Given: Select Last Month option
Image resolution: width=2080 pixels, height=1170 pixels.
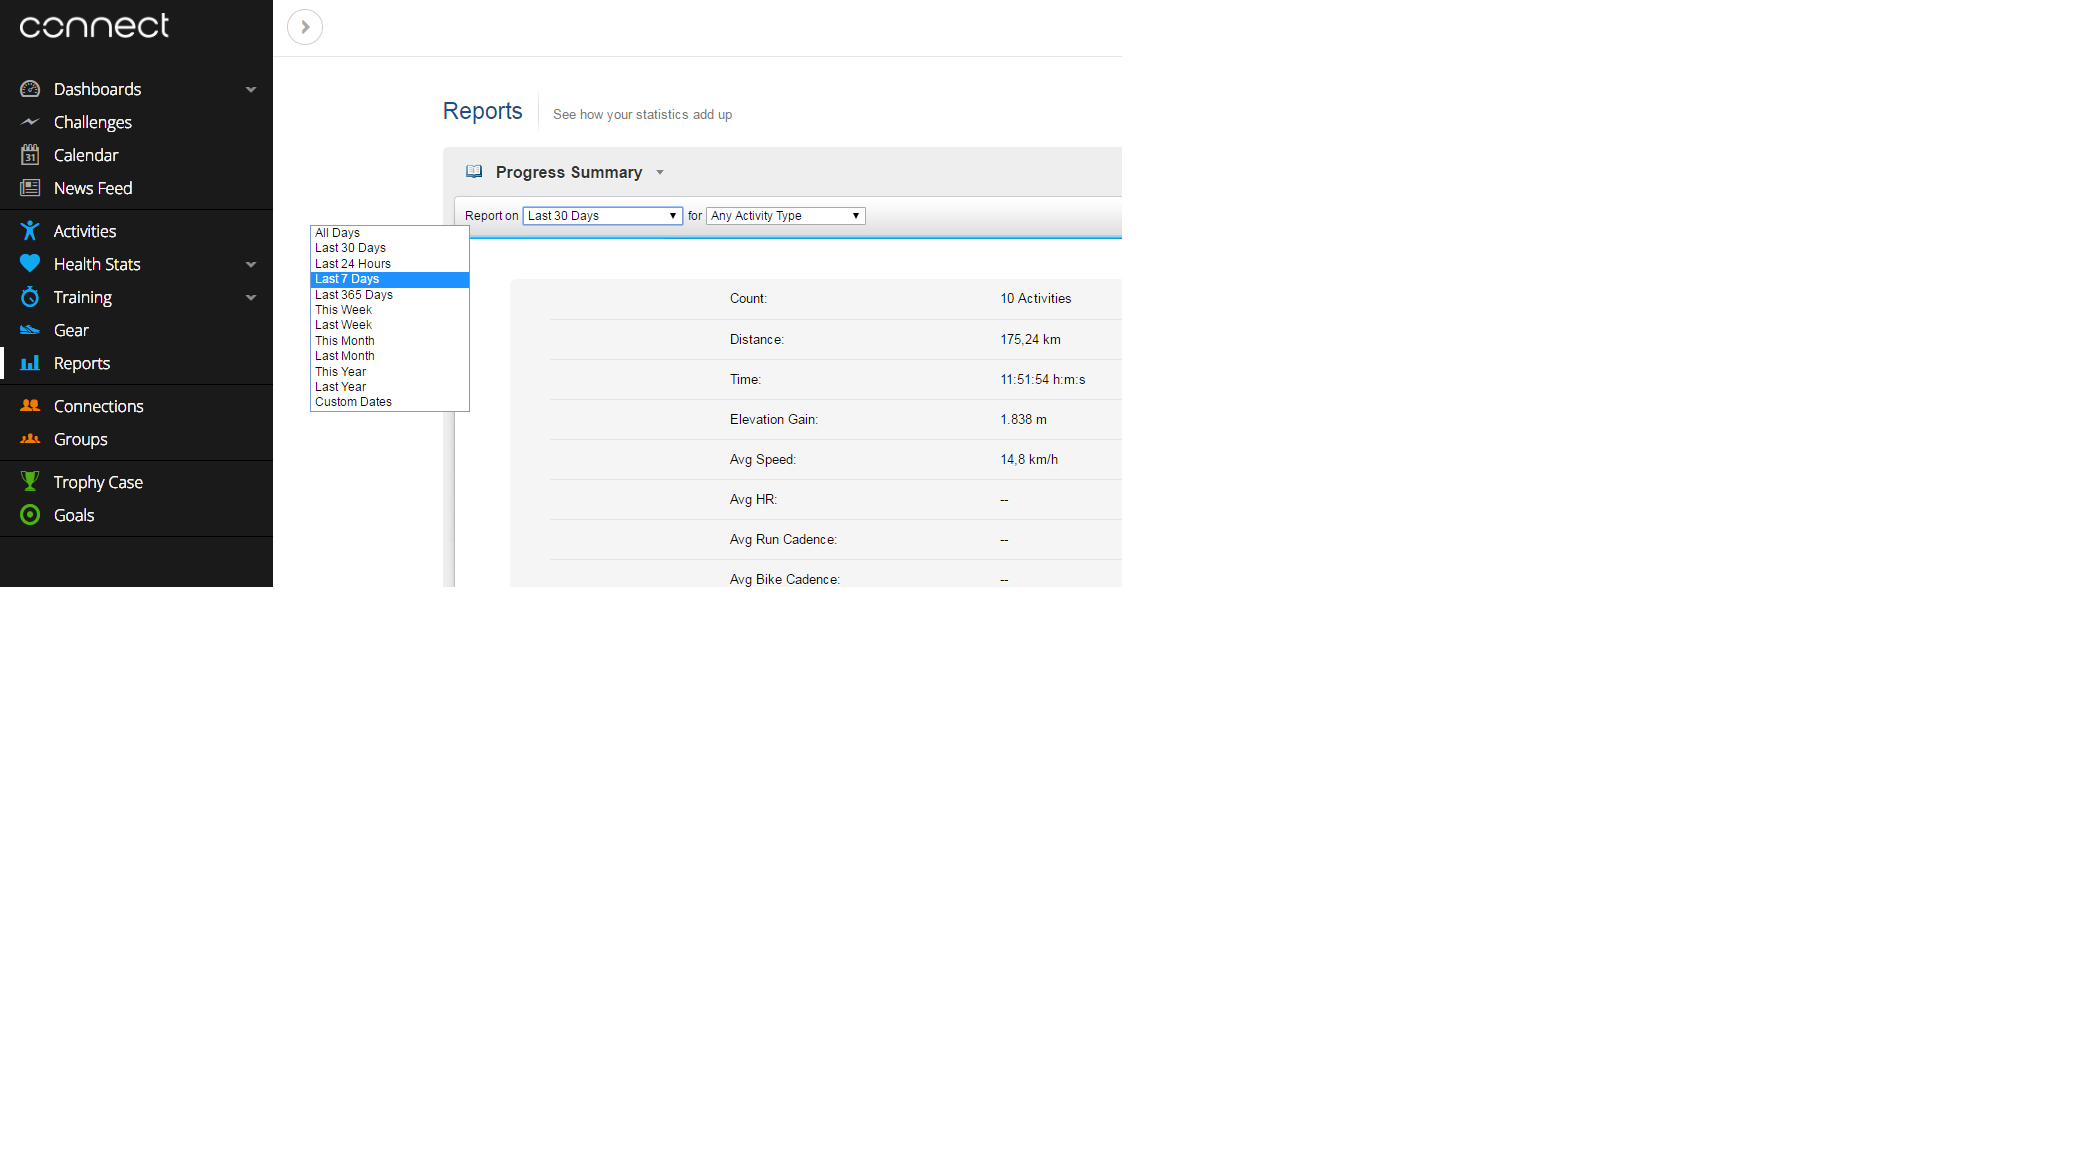Looking at the screenshot, I should coord(390,356).
